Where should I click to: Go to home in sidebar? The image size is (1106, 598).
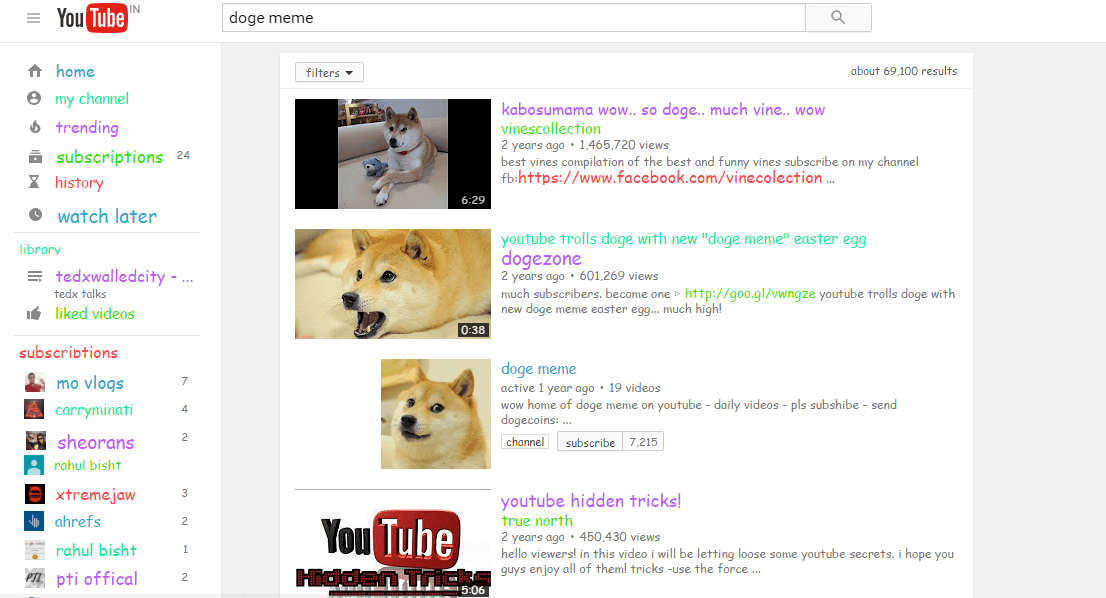(75, 71)
